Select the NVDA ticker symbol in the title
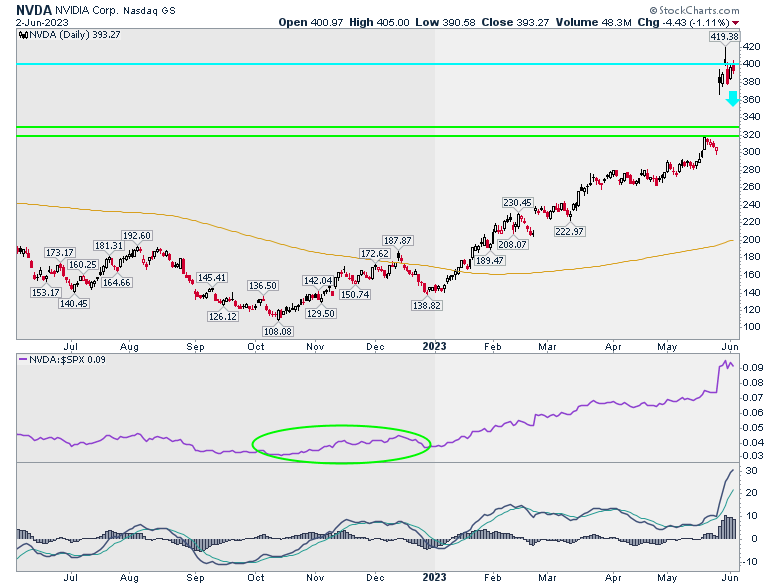This screenshot has height=586, width=780. pyautogui.click(x=34, y=10)
